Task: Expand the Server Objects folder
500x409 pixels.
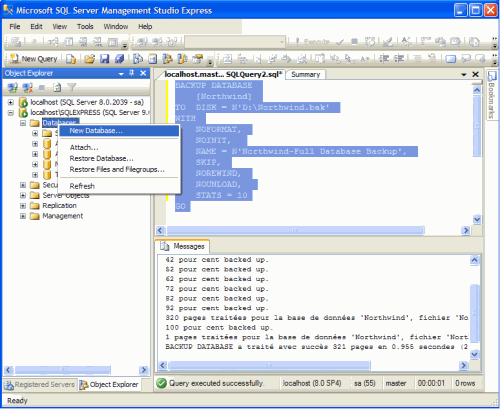Action: [x=23, y=195]
